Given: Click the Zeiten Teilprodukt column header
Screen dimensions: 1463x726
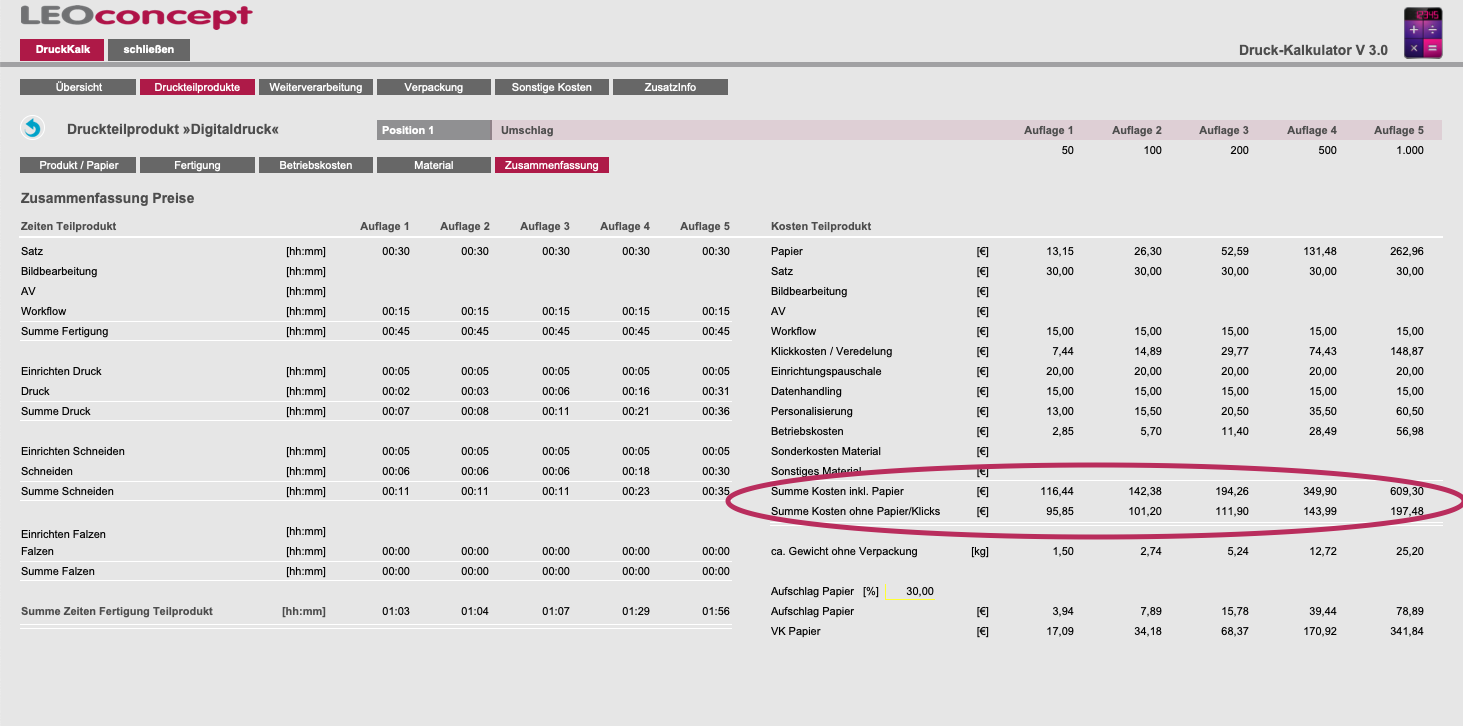Looking at the screenshot, I should pyautogui.click(x=68, y=226).
